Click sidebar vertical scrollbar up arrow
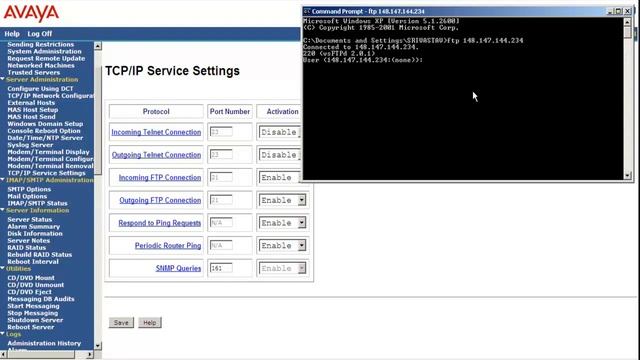Viewport: 640px width, 360px height. [98, 46]
